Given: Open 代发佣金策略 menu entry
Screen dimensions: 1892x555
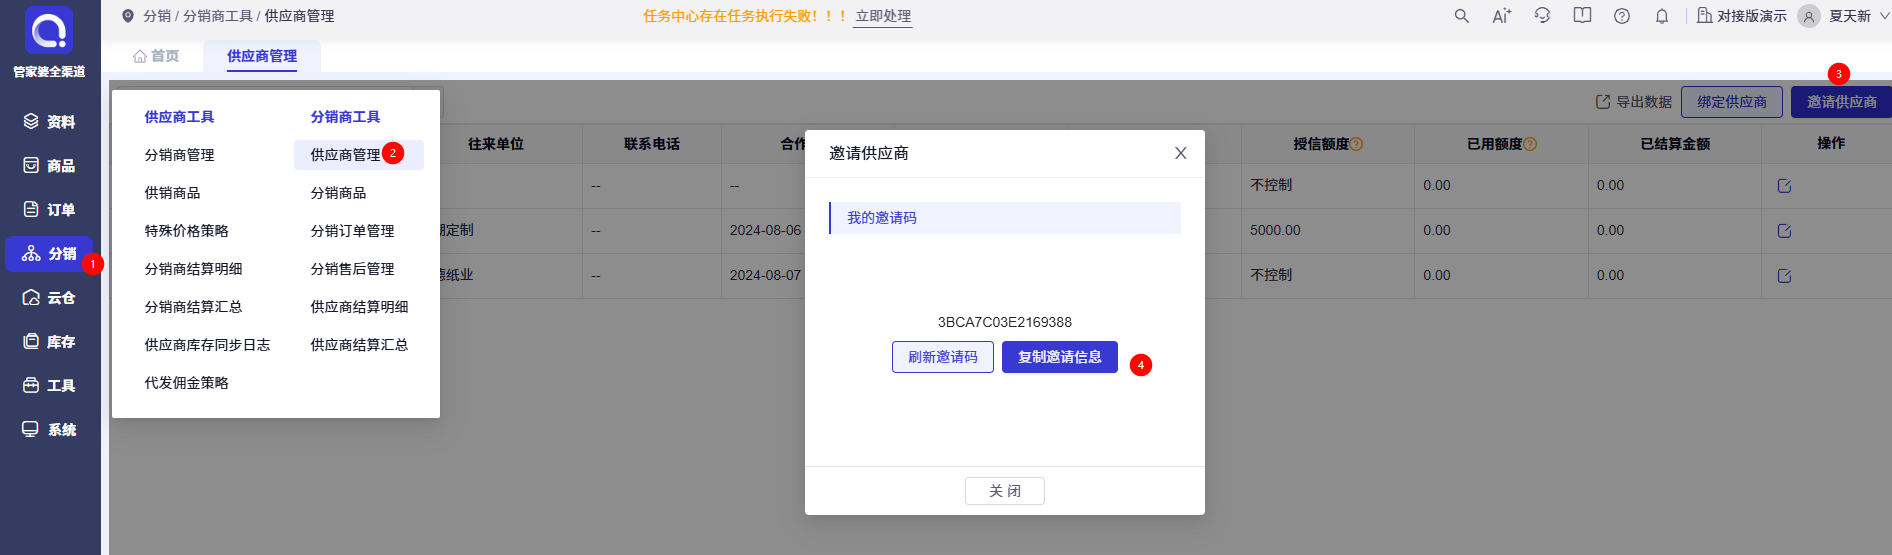Looking at the screenshot, I should (x=186, y=383).
